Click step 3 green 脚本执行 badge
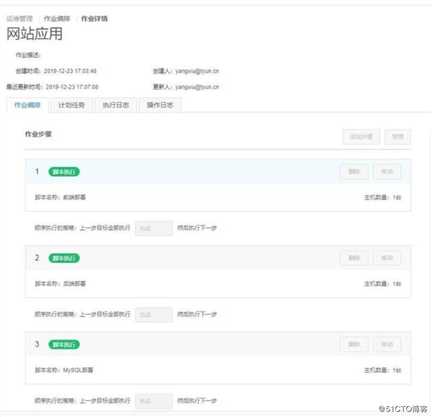Image resolution: width=432 pixels, height=417 pixels. pyautogui.click(x=64, y=344)
